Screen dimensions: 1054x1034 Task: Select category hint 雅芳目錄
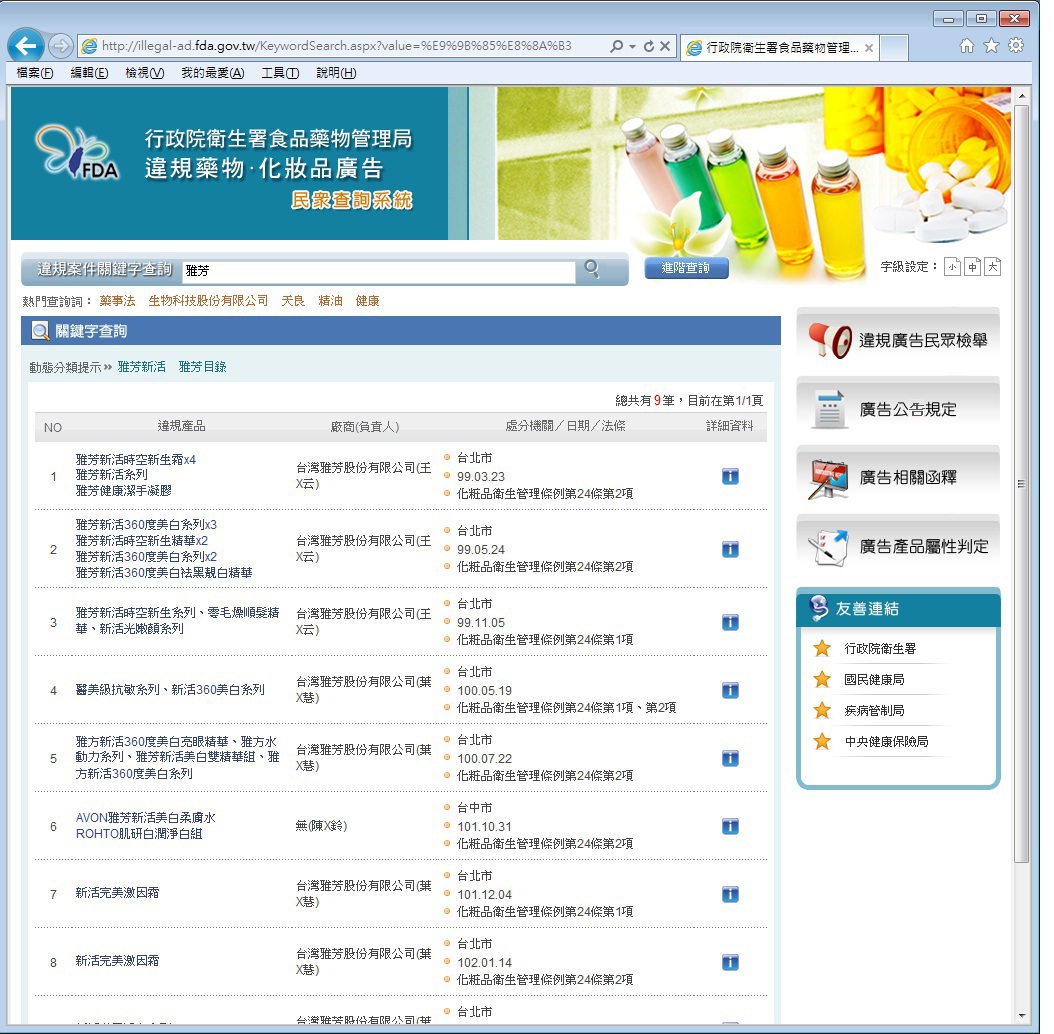[202, 366]
